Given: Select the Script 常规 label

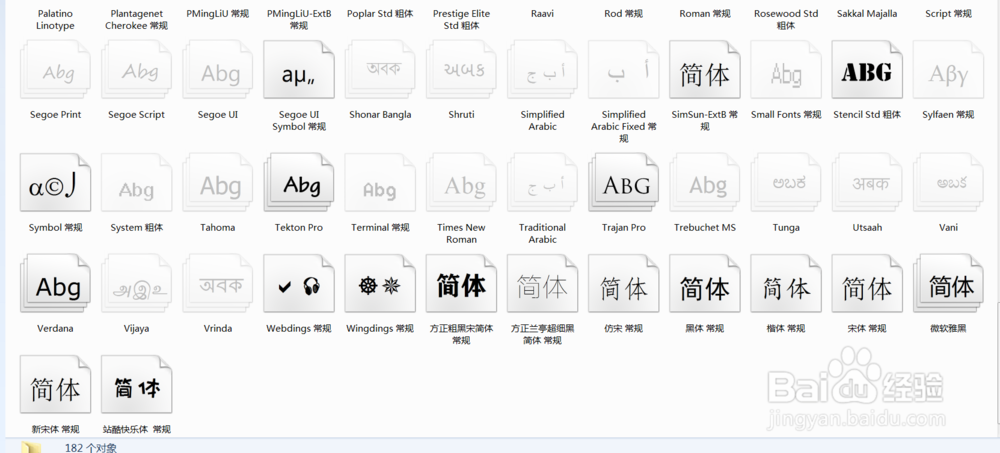Looking at the screenshot, I should [948, 13].
